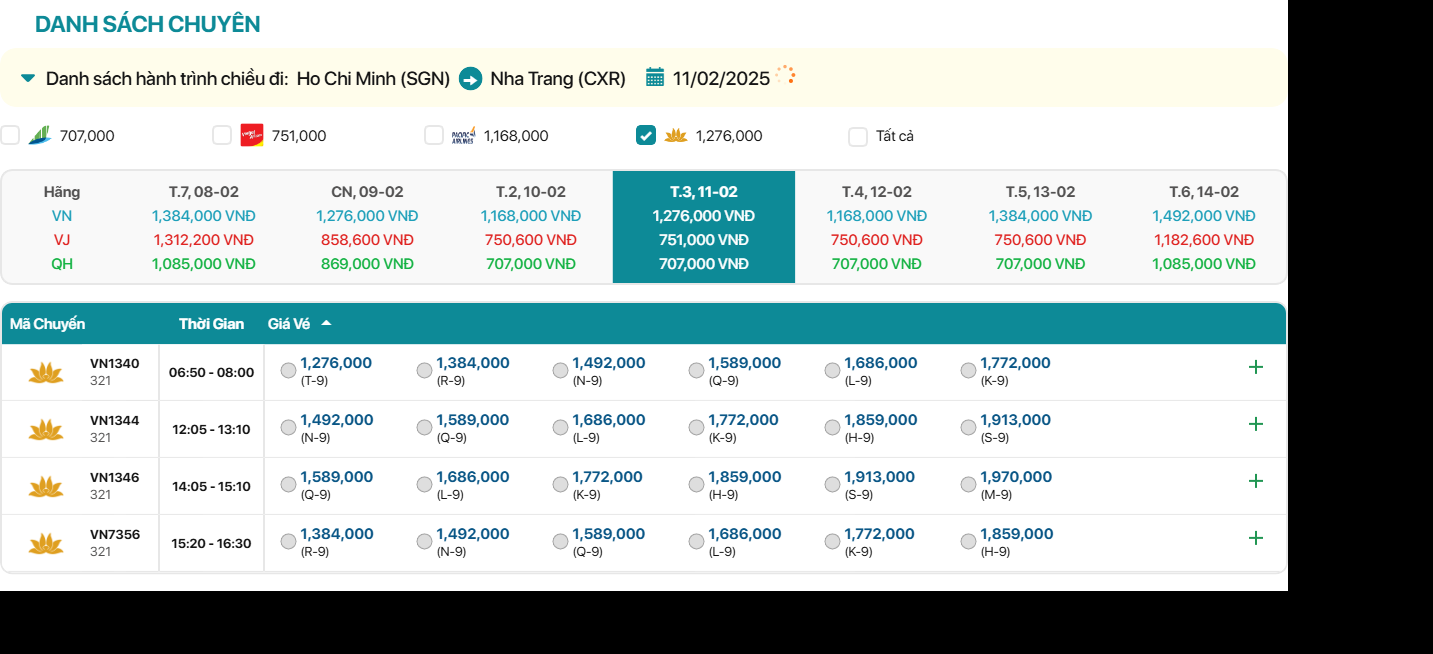The height and width of the screenshot is (654, 1433).
Task: Click the 'Thời Gian' column header
Action: [211, 324]
